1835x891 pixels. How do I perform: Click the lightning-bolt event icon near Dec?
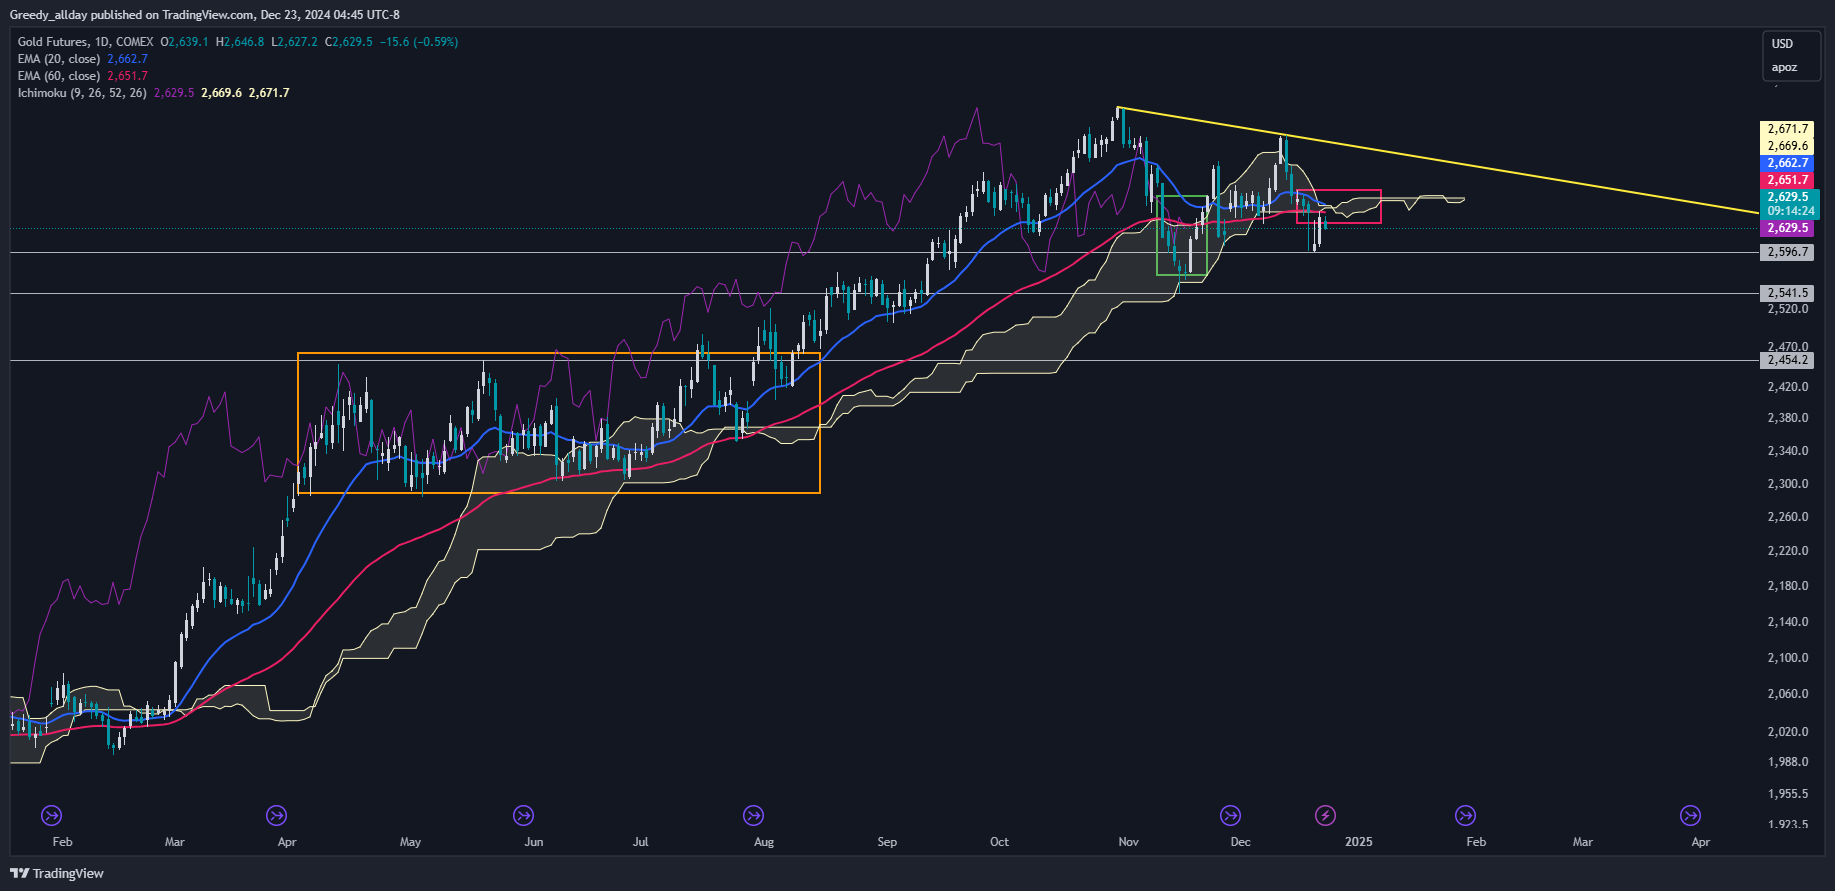tap(1325, 816)
